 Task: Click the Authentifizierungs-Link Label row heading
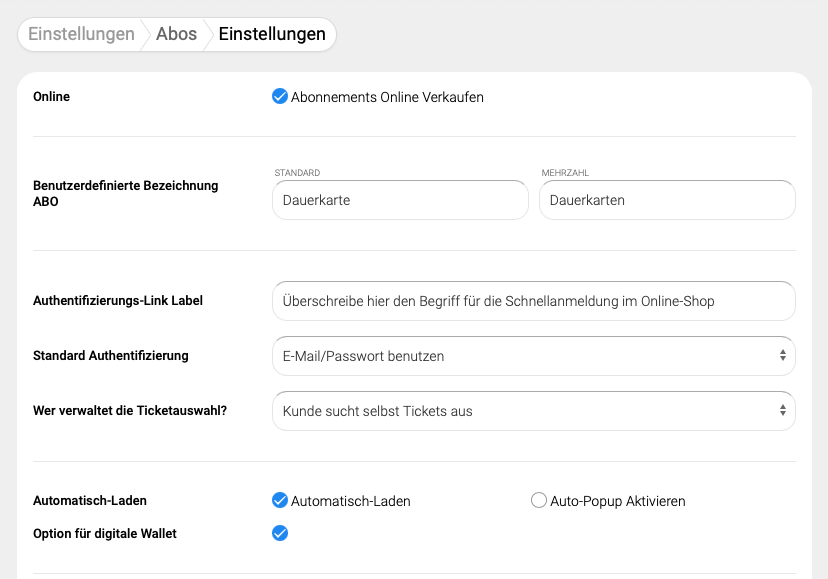[x=118, y=301]
